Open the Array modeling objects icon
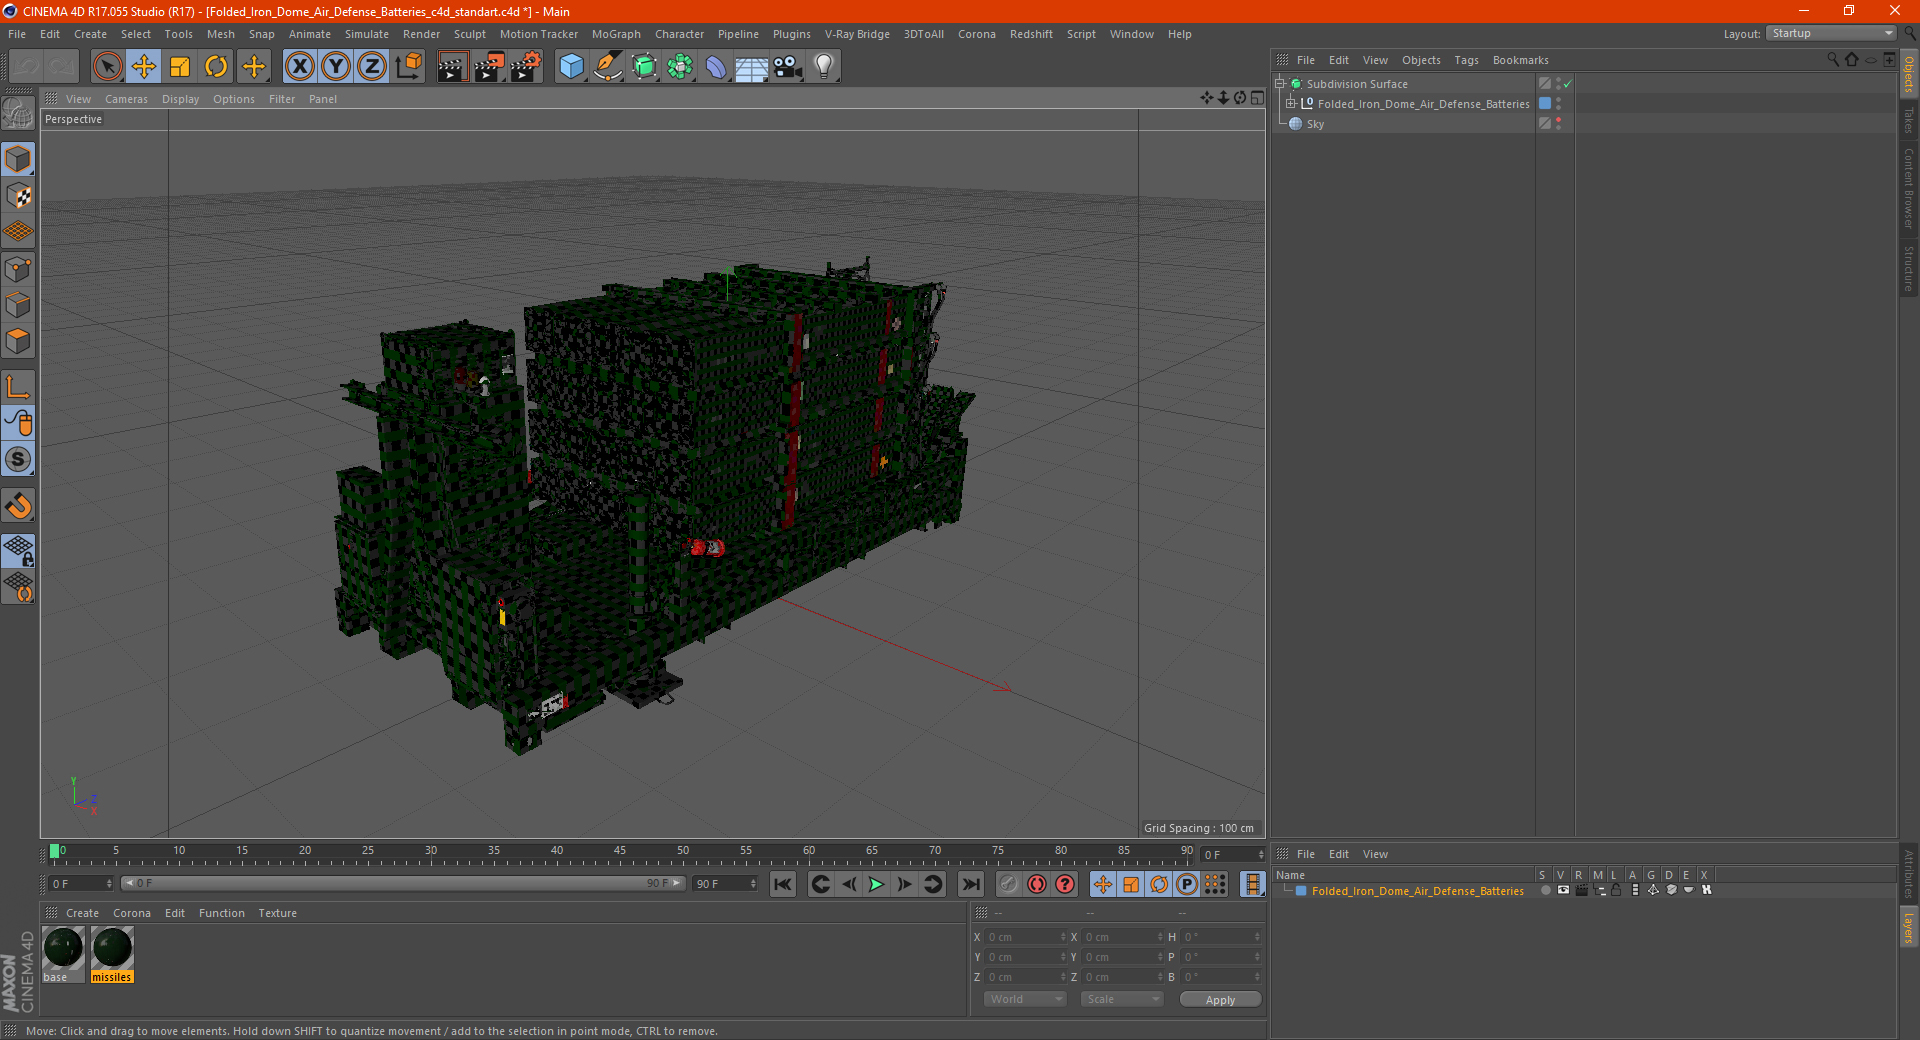The width and height of the screenshot is (1920, 1040). pos(680,67)
